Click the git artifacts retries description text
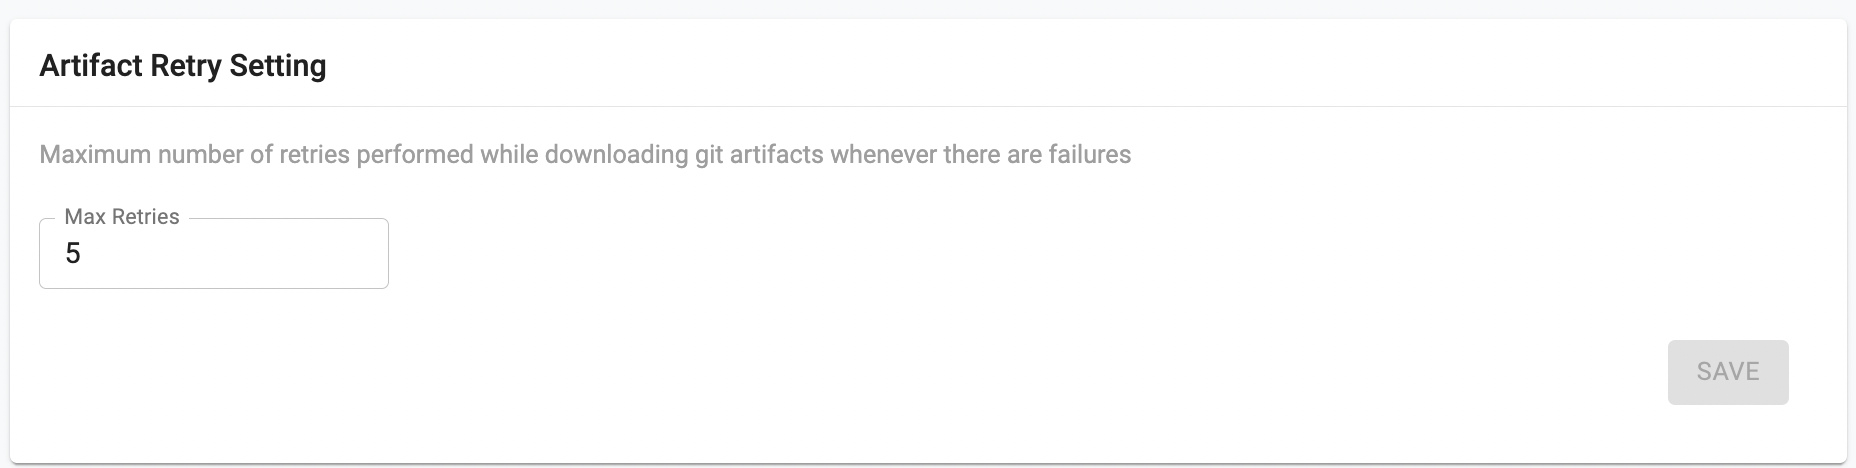 tap(585, 155)
